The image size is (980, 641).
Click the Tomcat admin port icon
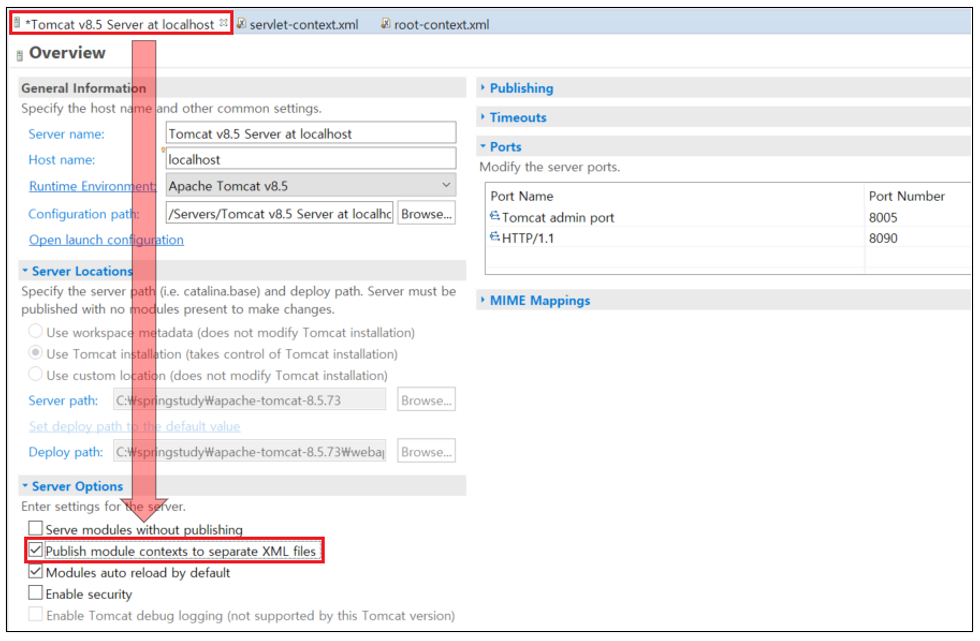(494, 216)
